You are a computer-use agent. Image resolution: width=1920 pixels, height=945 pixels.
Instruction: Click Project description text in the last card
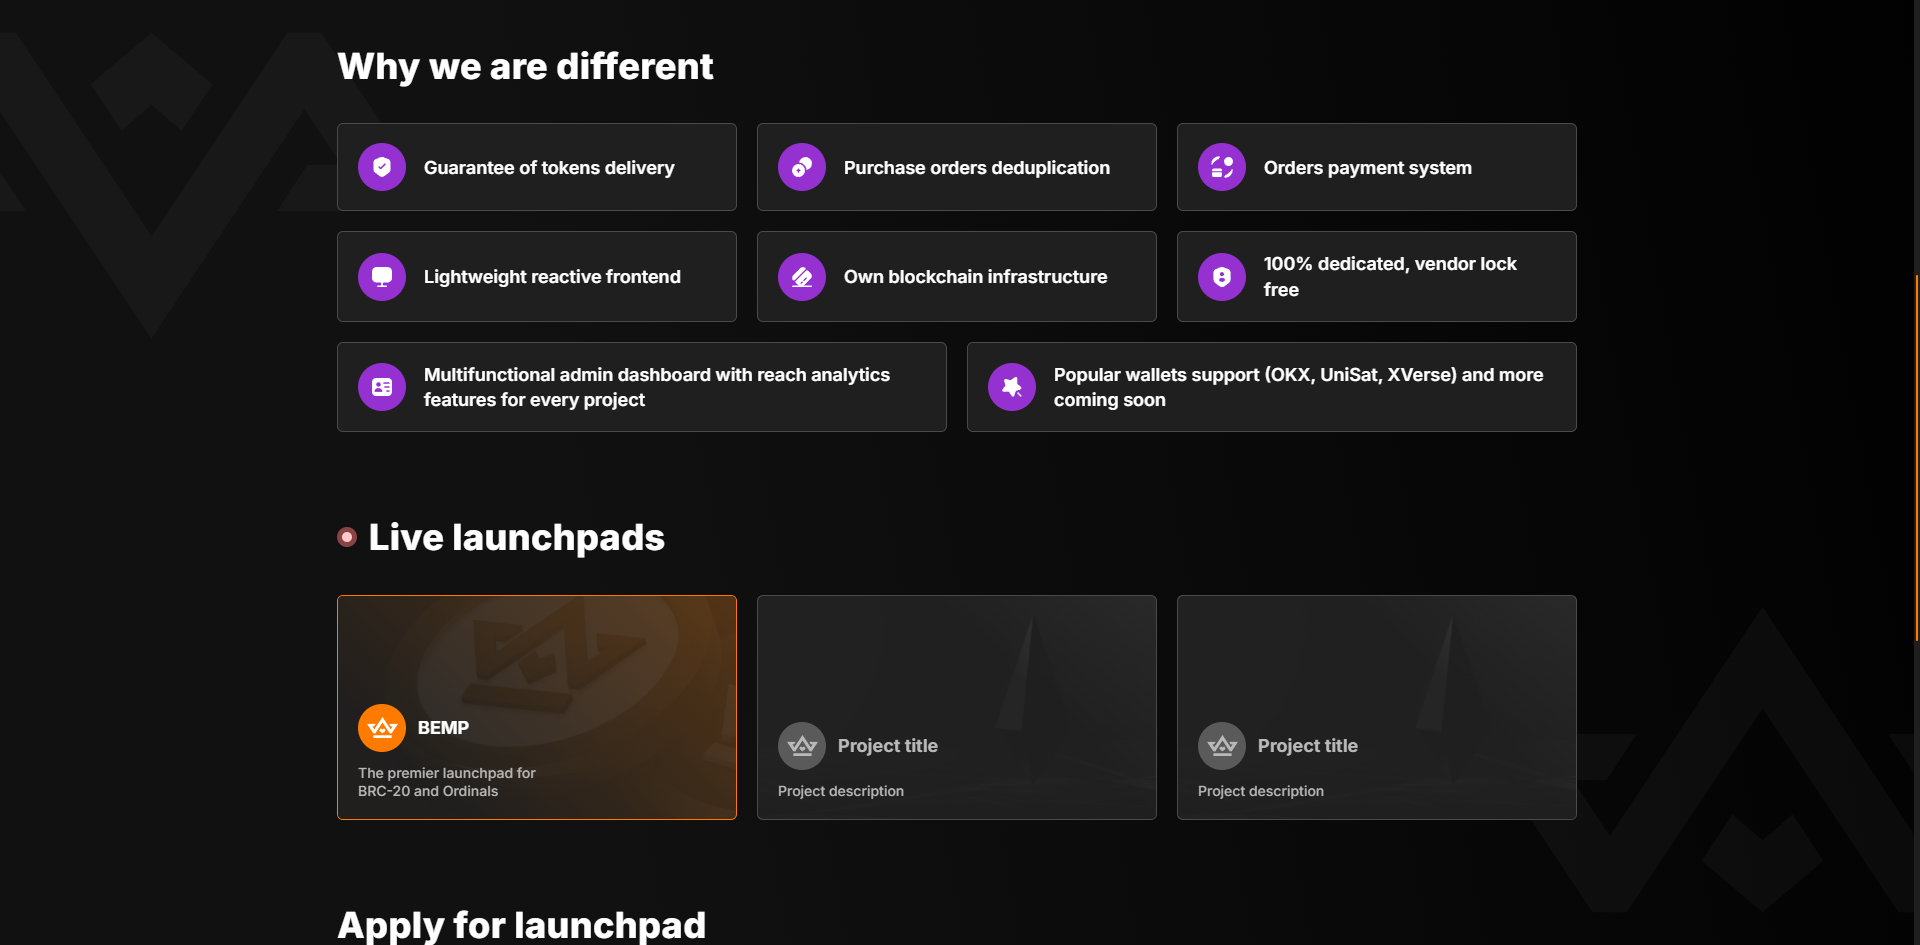[1261, 791]
